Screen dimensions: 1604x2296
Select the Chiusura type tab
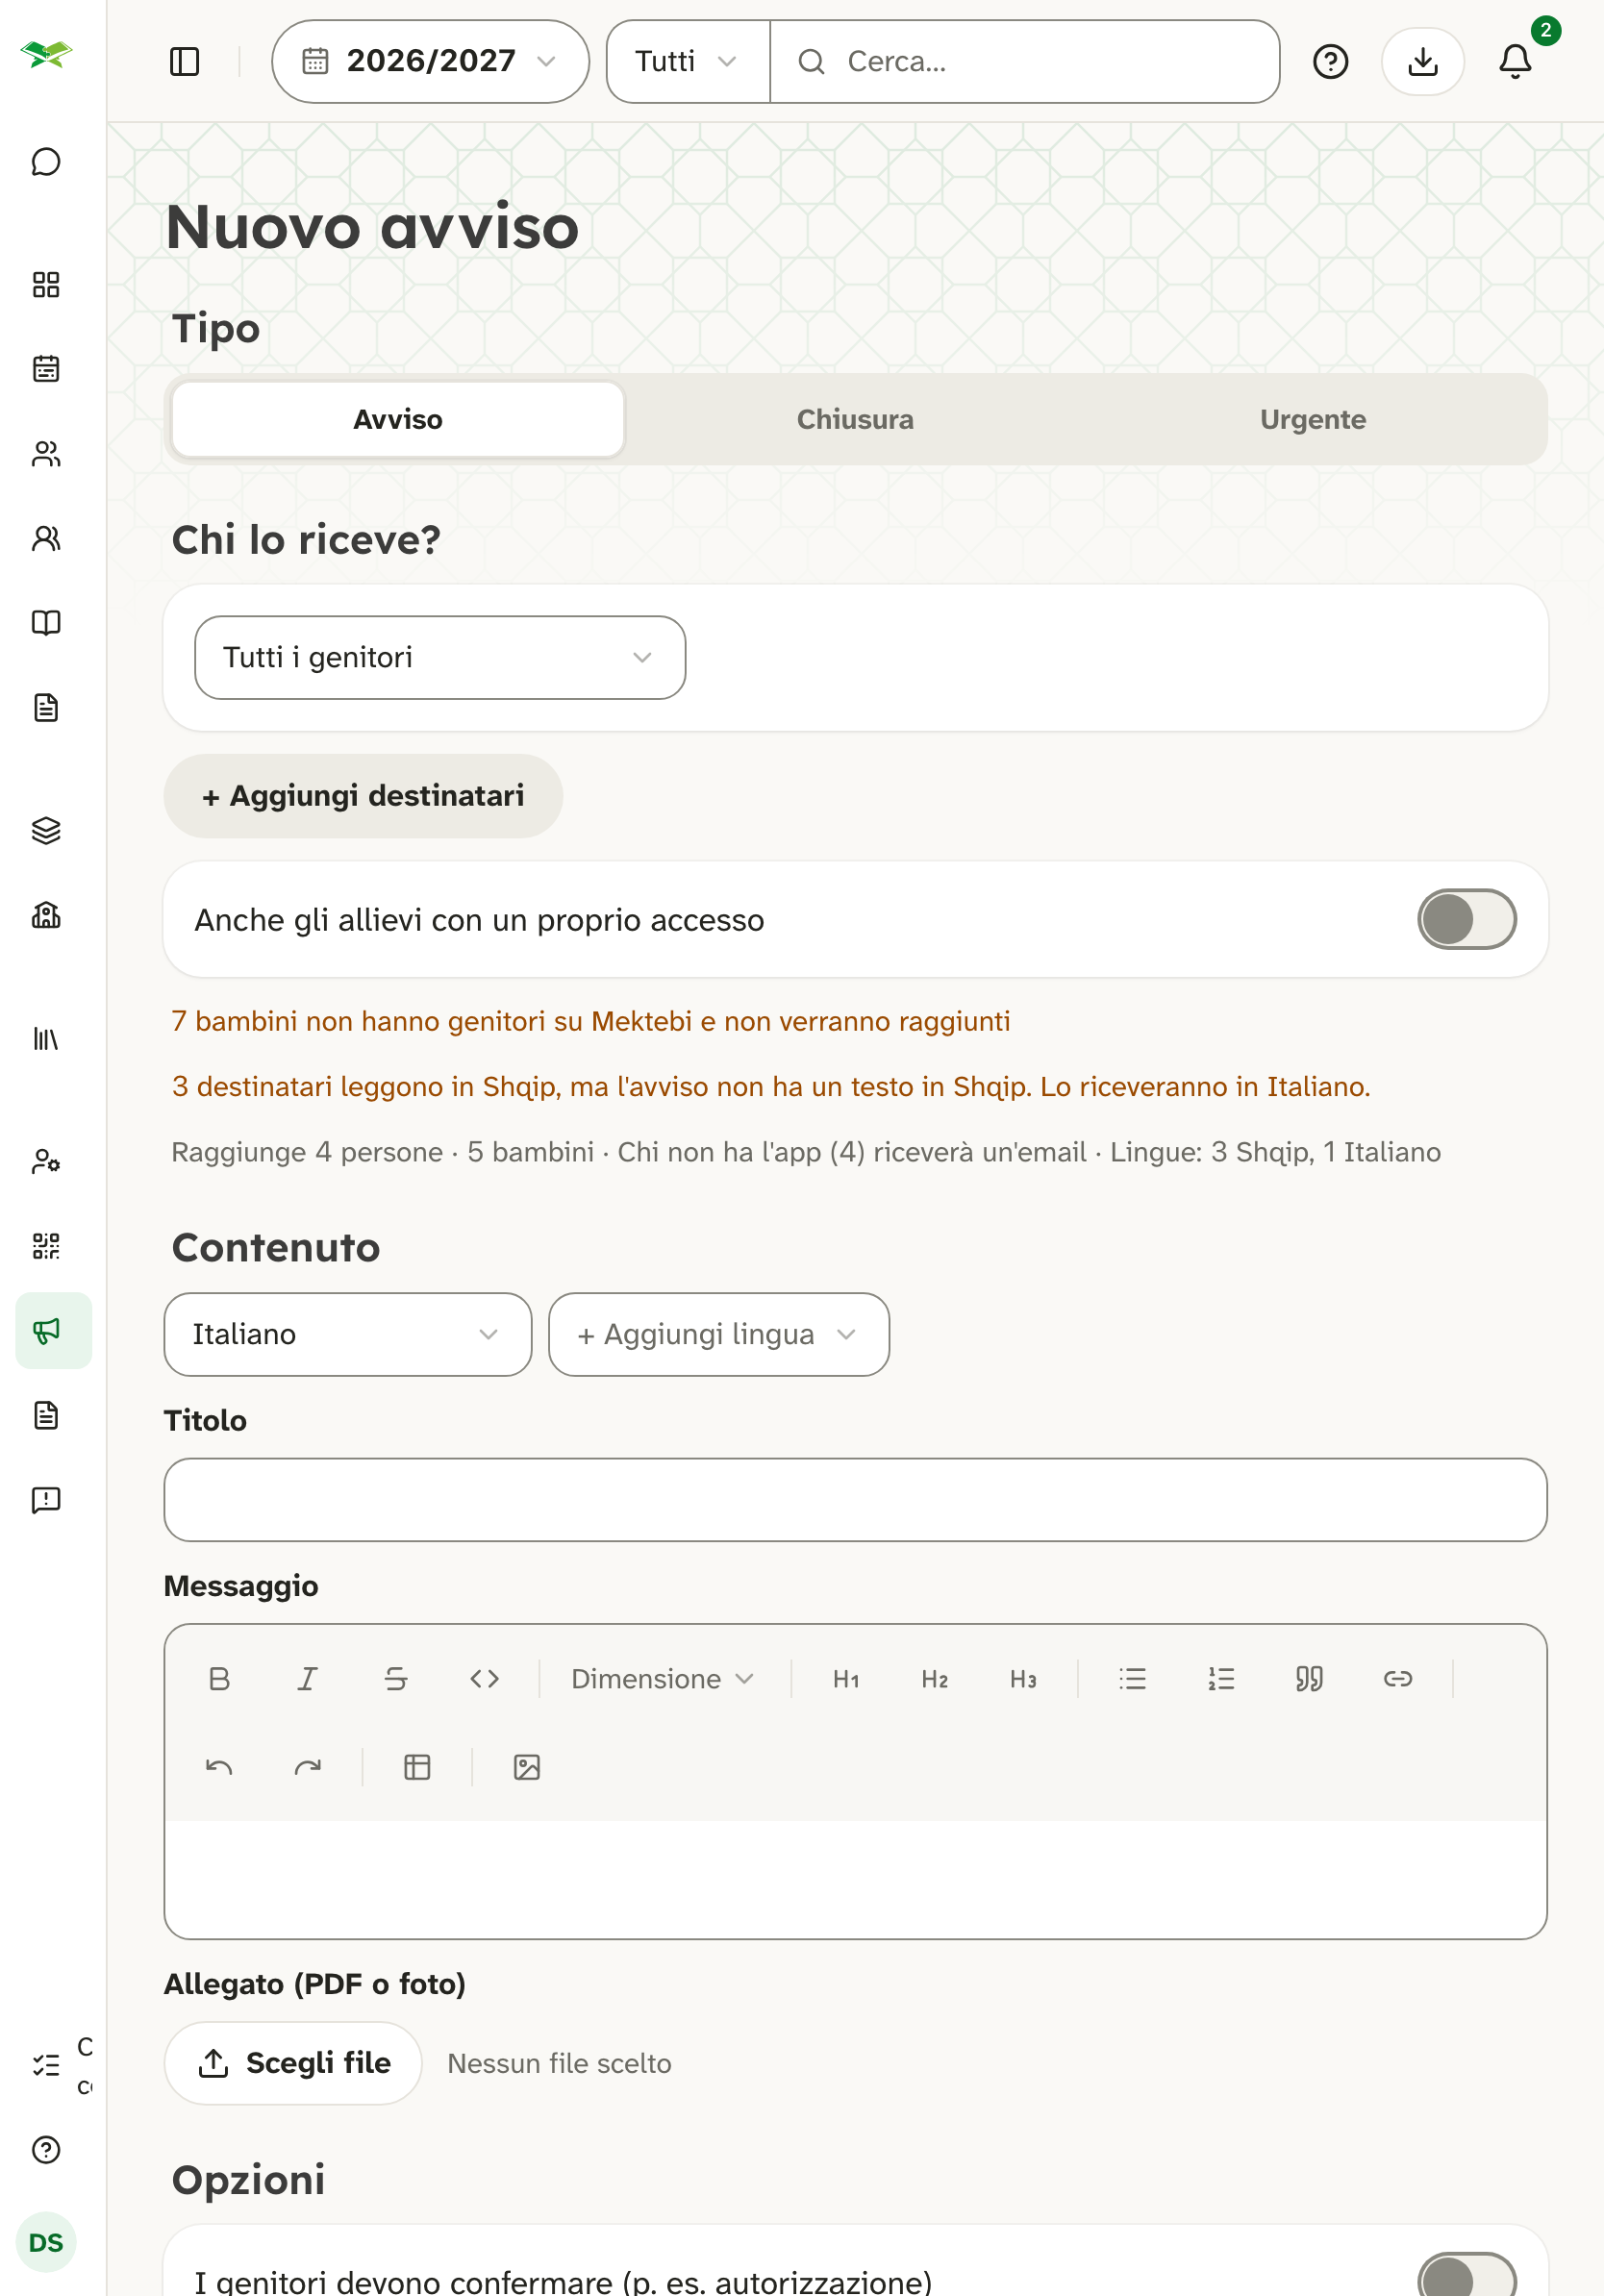click(855, 419)
